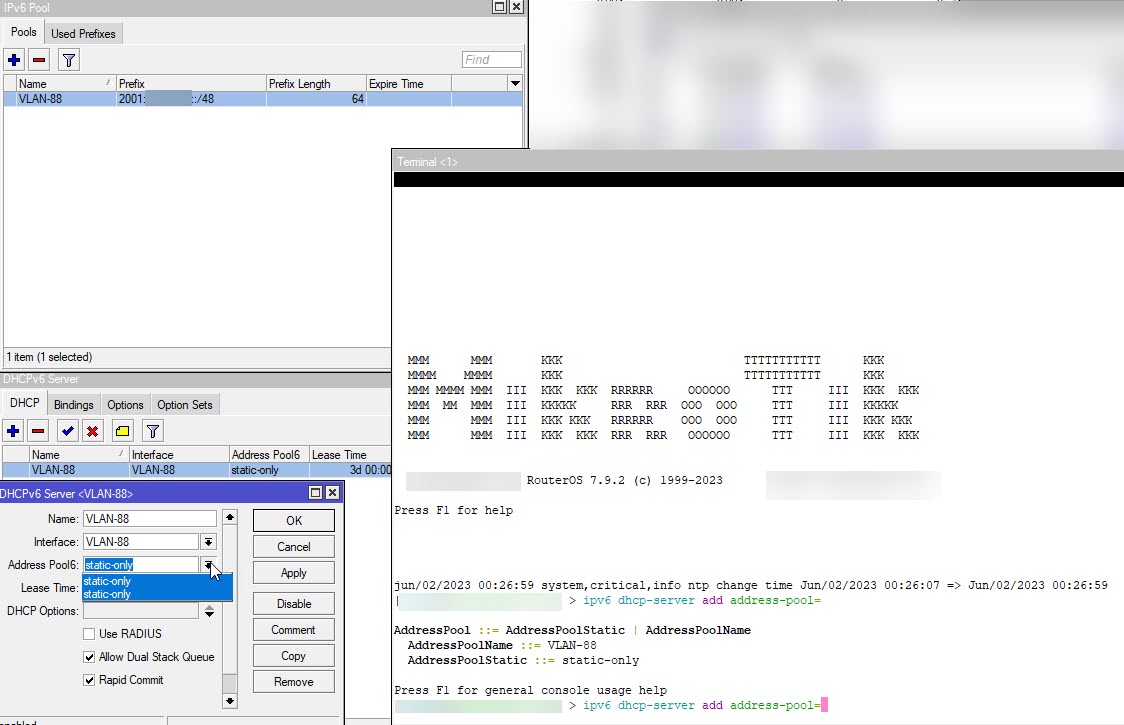Image resolution: width=1124 pixels, height=725 pixels.
Task: Click the scroll-up arrow in VLAN-88 dialog
Action: pos(229,517)
